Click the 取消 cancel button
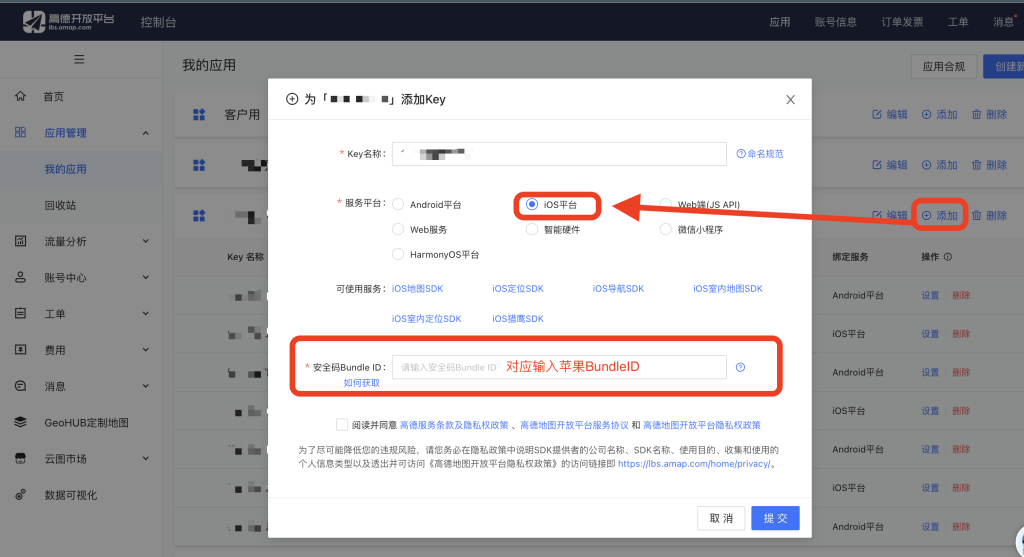This screenshot has width=1024, height=557. pyautogui.click(x=721, y=518)
